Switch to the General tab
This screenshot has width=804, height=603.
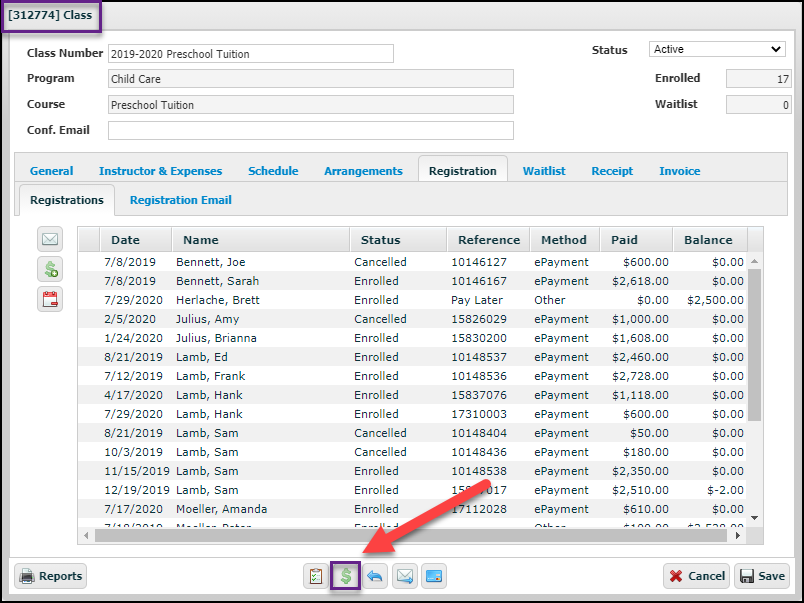click(x=51, y=171)
